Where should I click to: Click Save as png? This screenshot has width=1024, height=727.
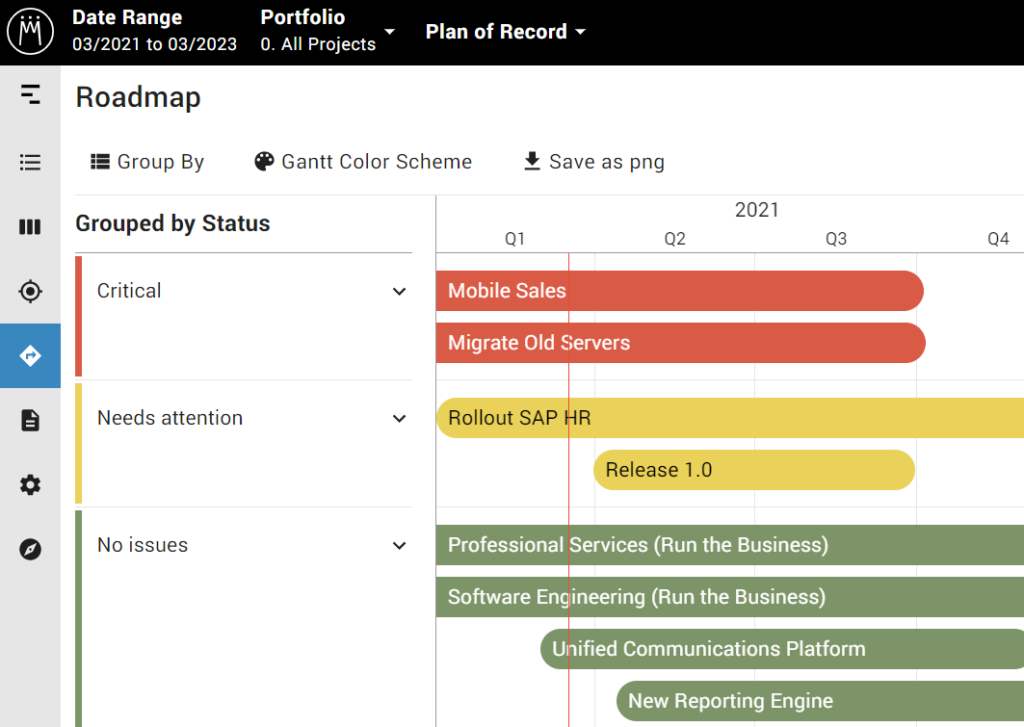click(594, 162)
